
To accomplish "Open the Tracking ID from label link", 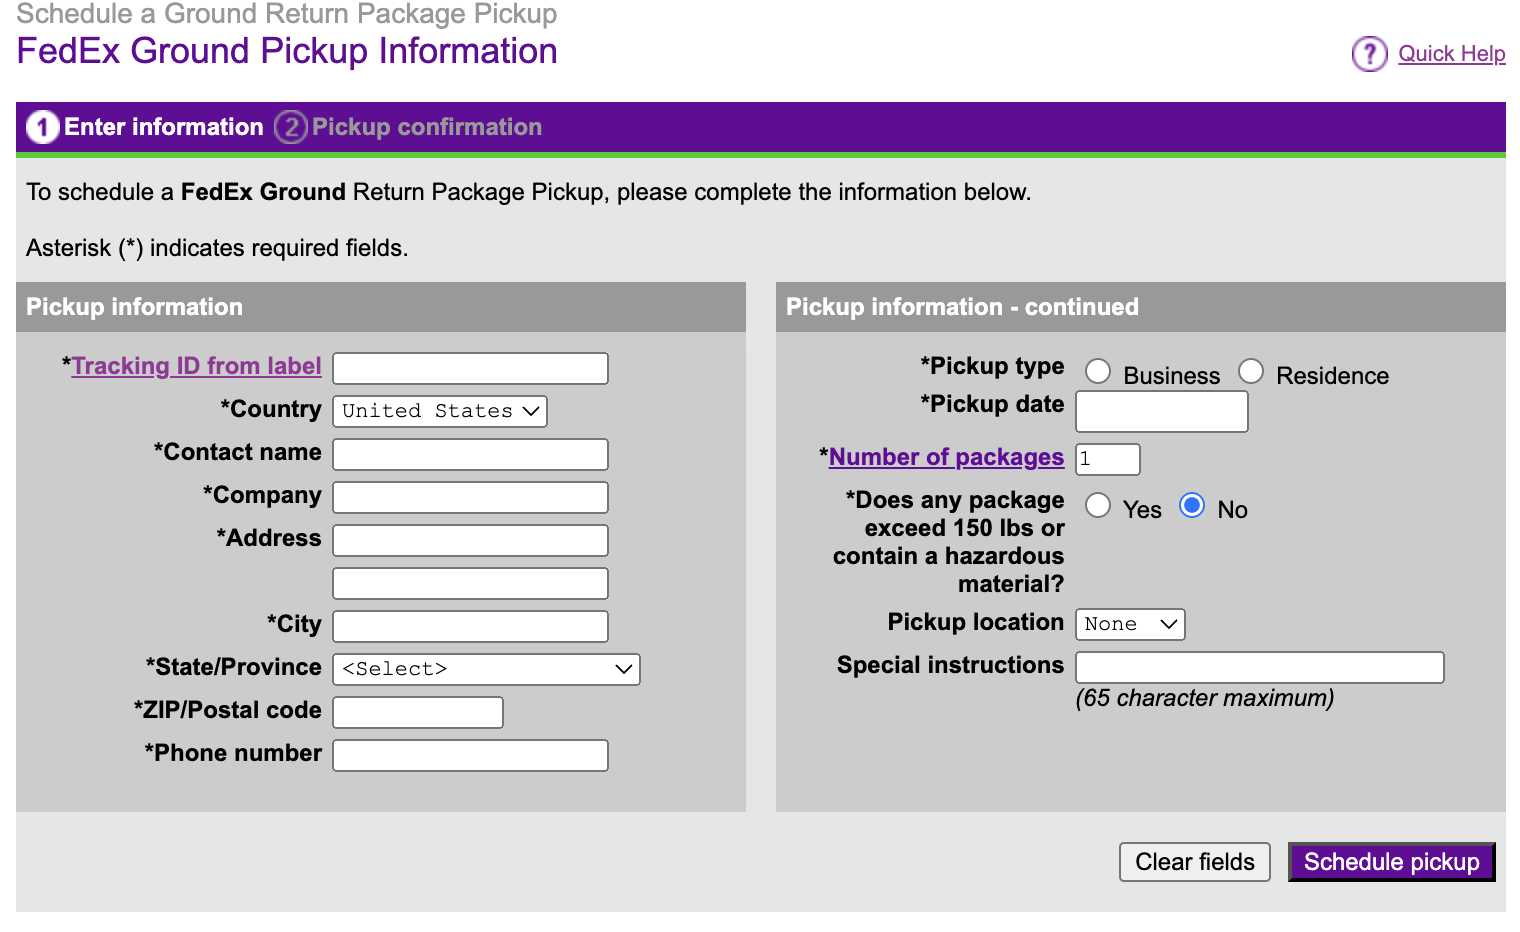I will [197, 366].
